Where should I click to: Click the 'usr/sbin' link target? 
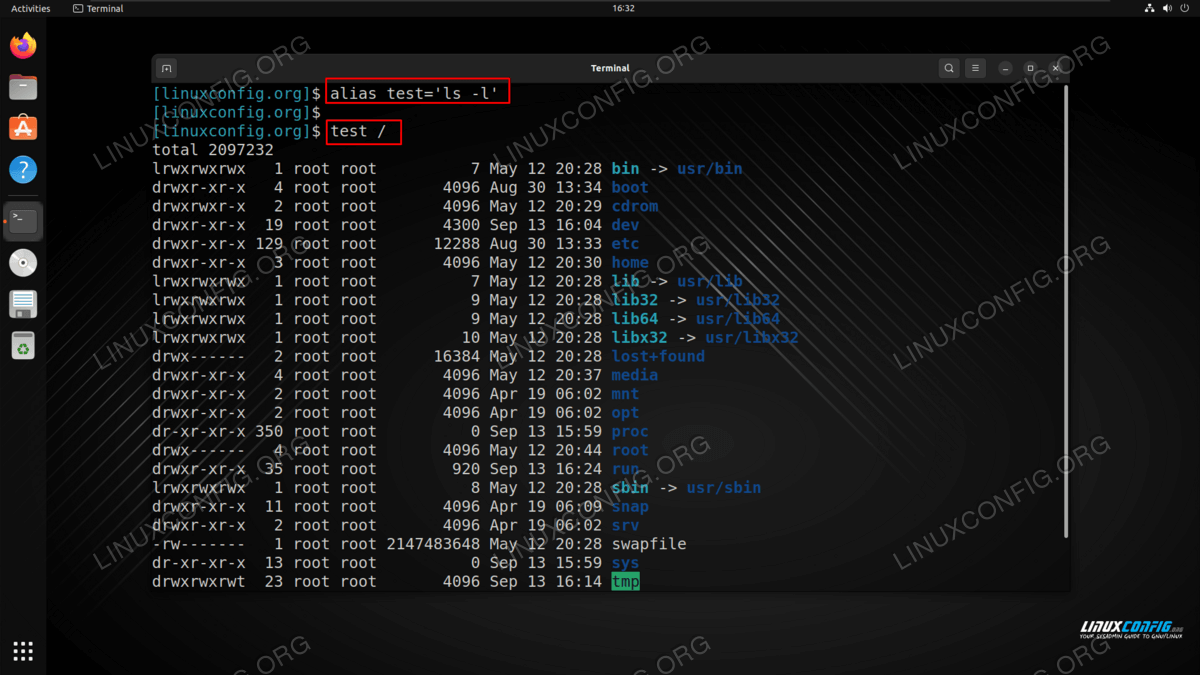coord(723,488)
